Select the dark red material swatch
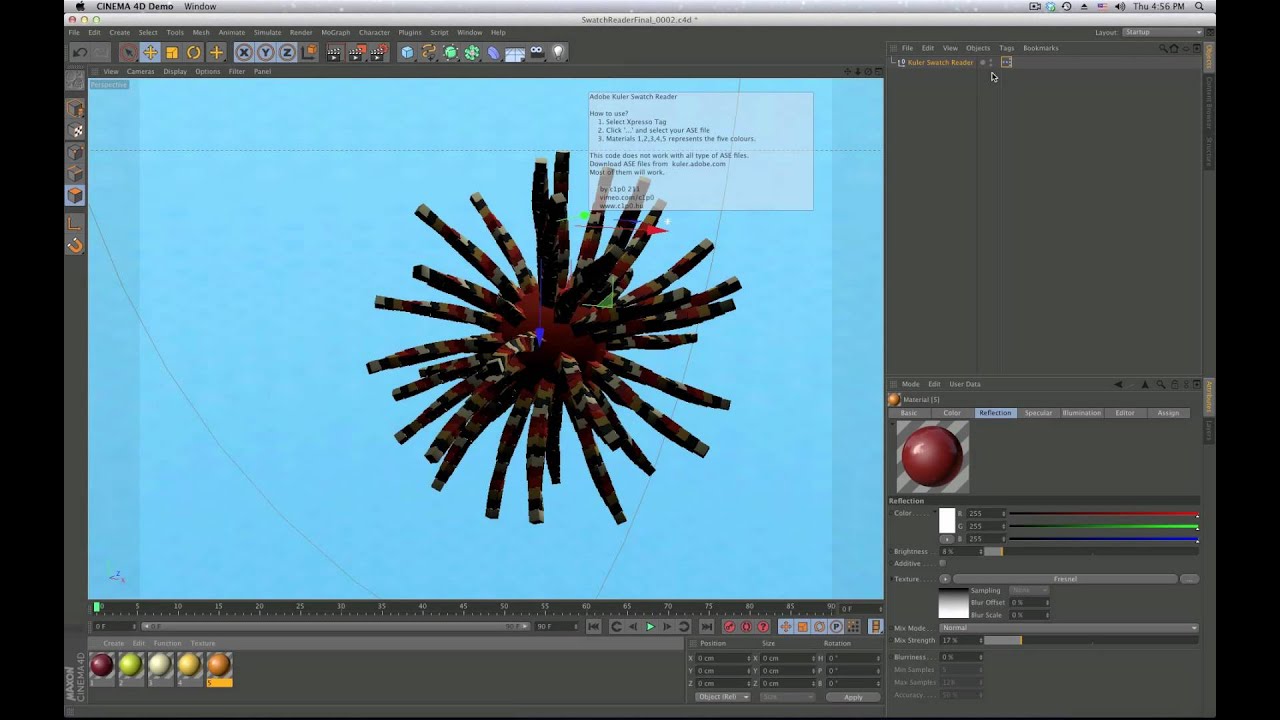The height and width of the screenshot is (720, 1280). click(x=101, y=666)
